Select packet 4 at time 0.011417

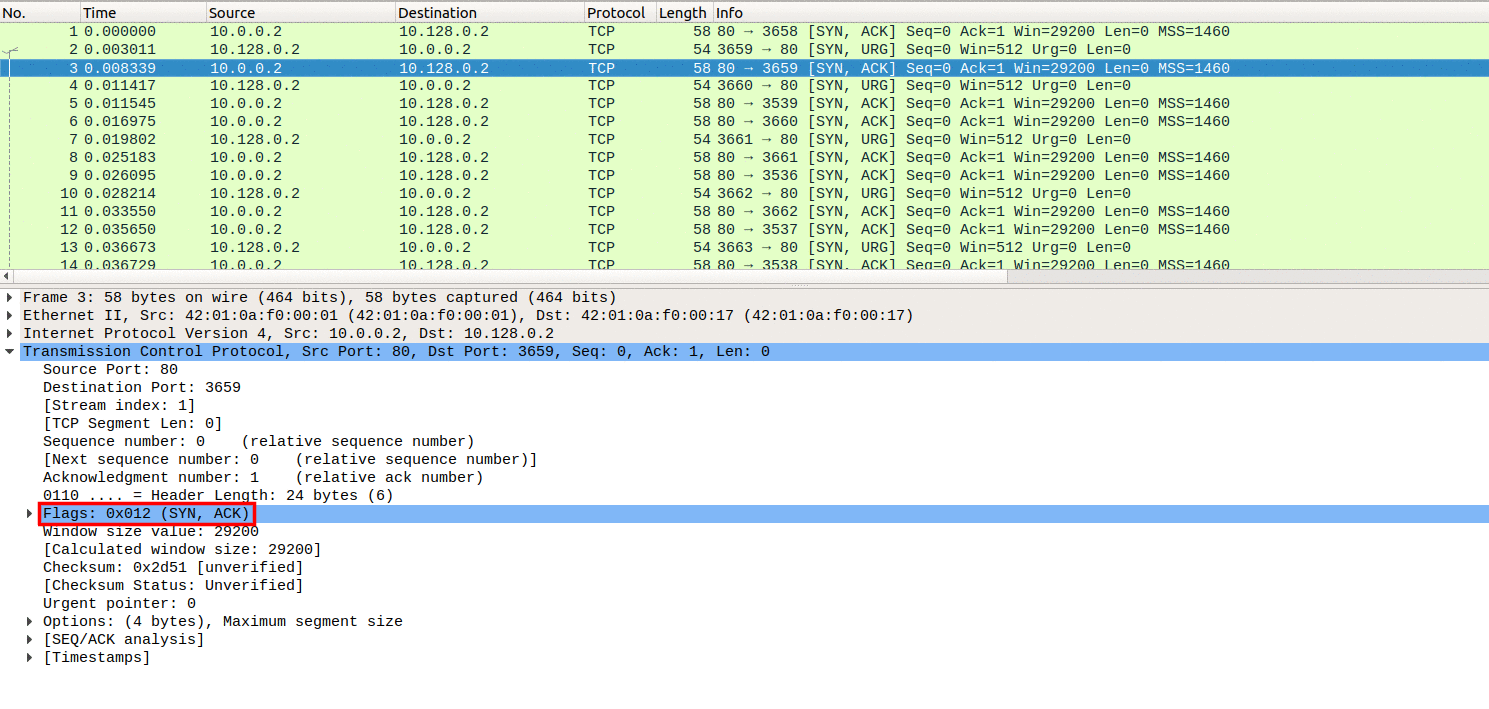click(x=744, y=86)
